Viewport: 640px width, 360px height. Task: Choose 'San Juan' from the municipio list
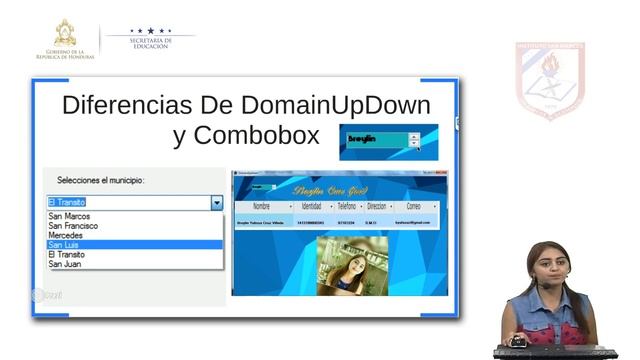pos(64,264)
